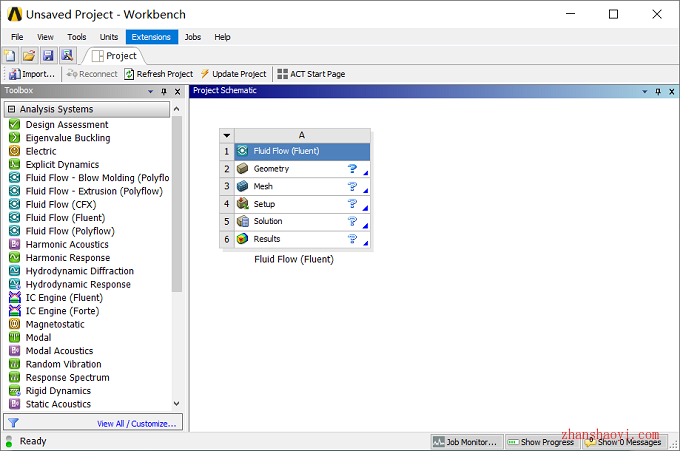Viewport: 680px width, 451px height.
Task: Open Job Monitor from status bar
Action: pyautogui.click(x=467, y=442)
